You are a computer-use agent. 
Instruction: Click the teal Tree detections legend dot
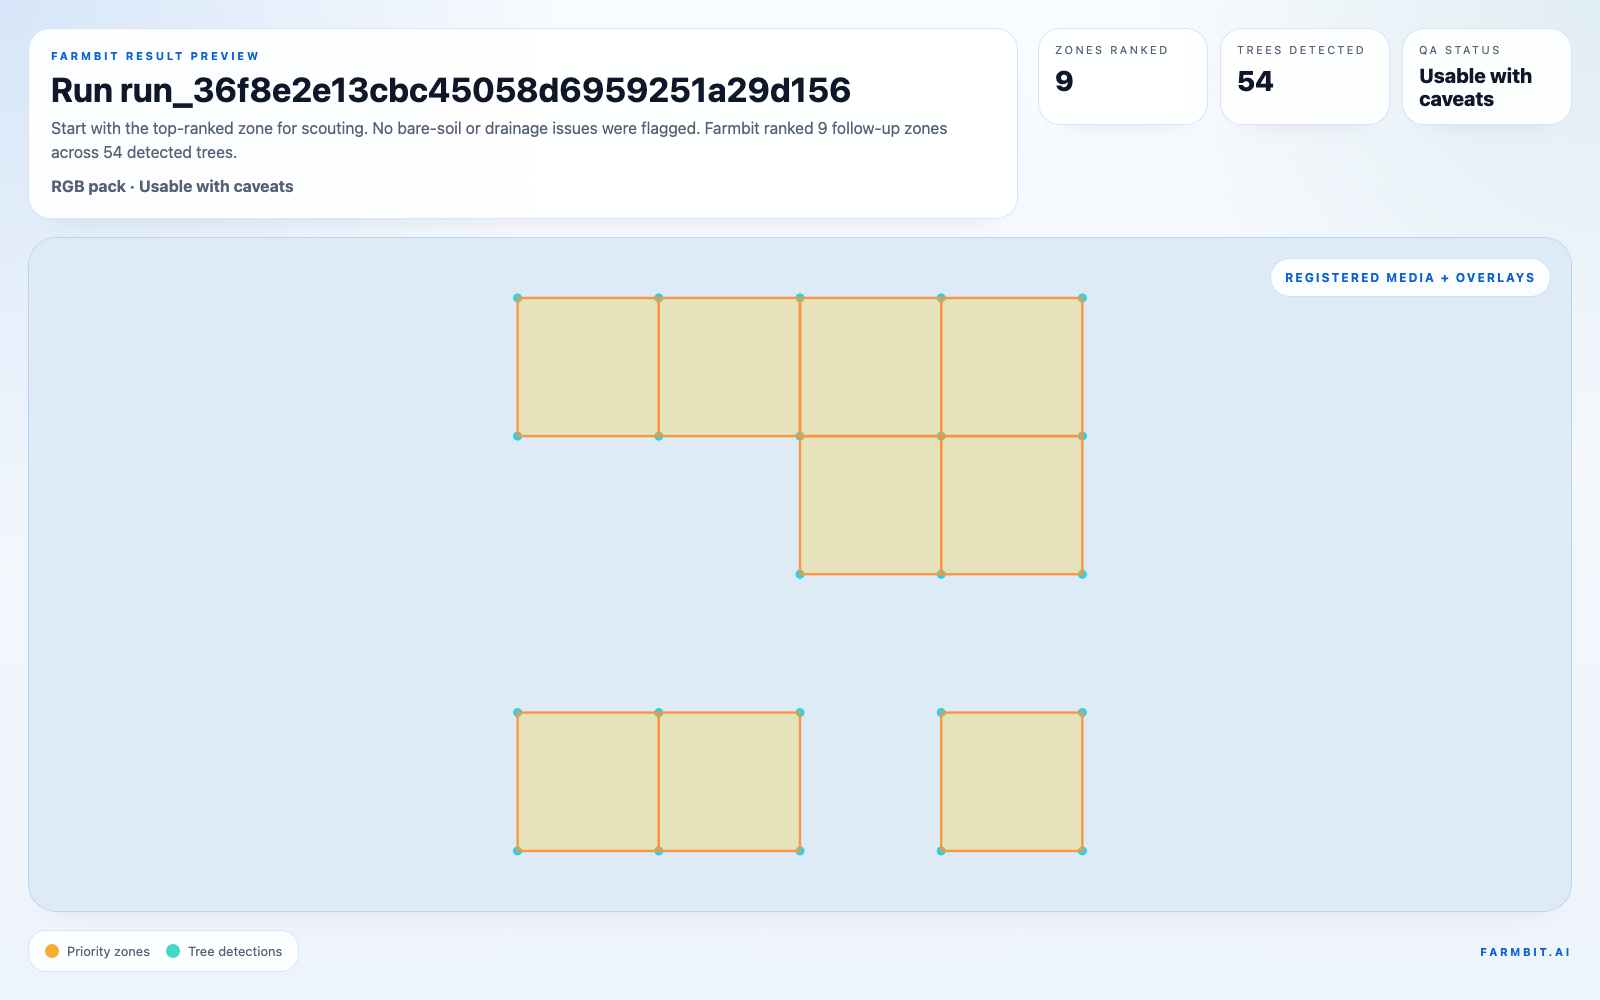[173, 951]
